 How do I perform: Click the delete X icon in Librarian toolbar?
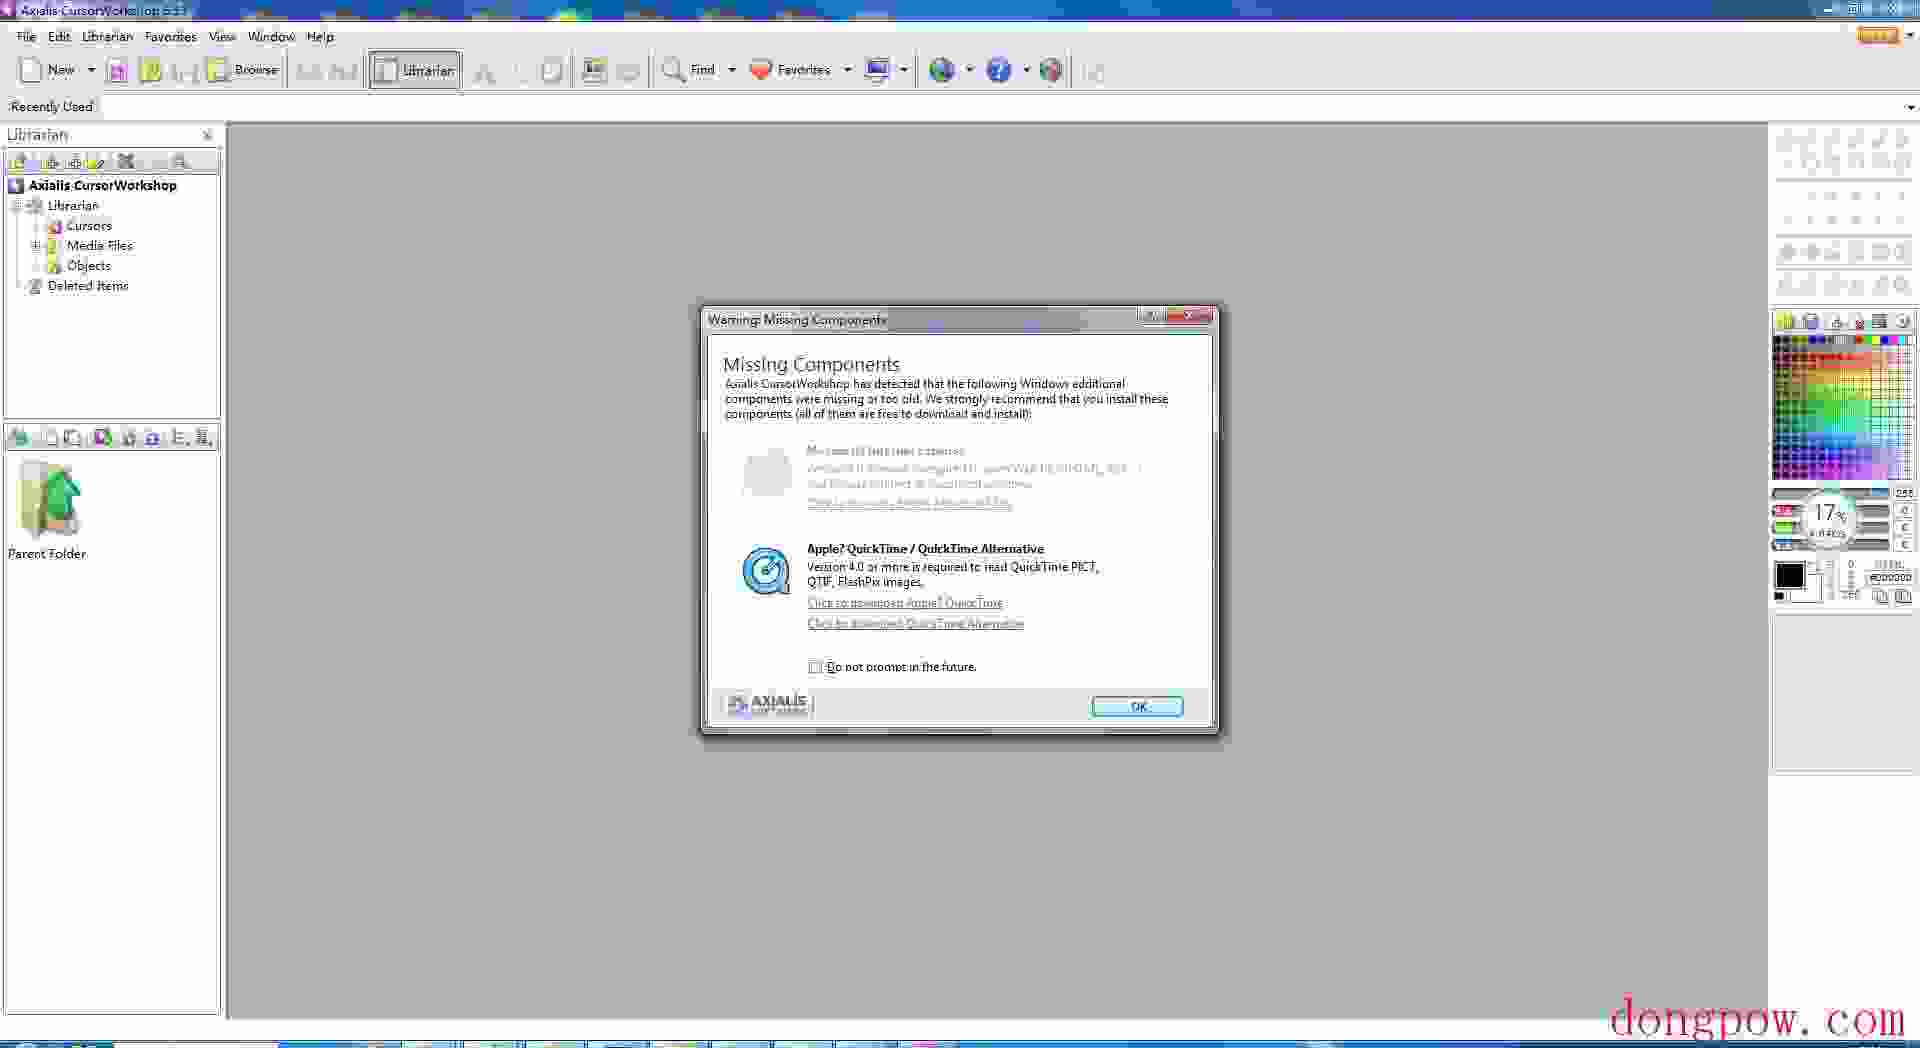click(x=126, y=161)
